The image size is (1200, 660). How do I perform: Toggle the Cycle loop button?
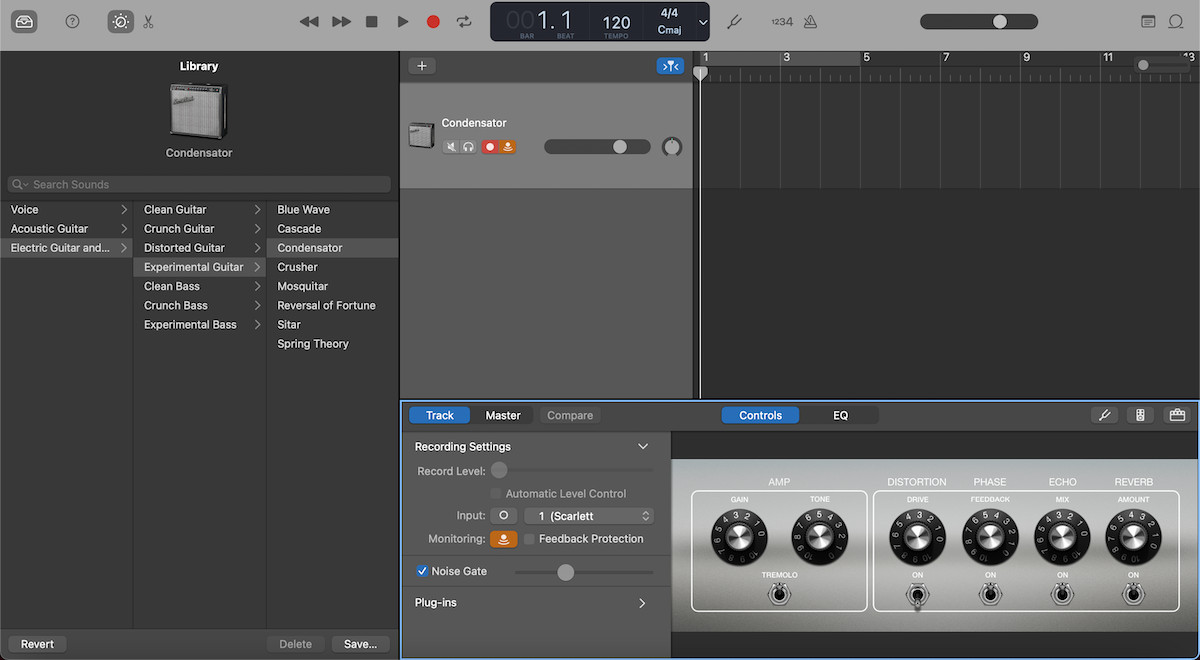[464, 21]
